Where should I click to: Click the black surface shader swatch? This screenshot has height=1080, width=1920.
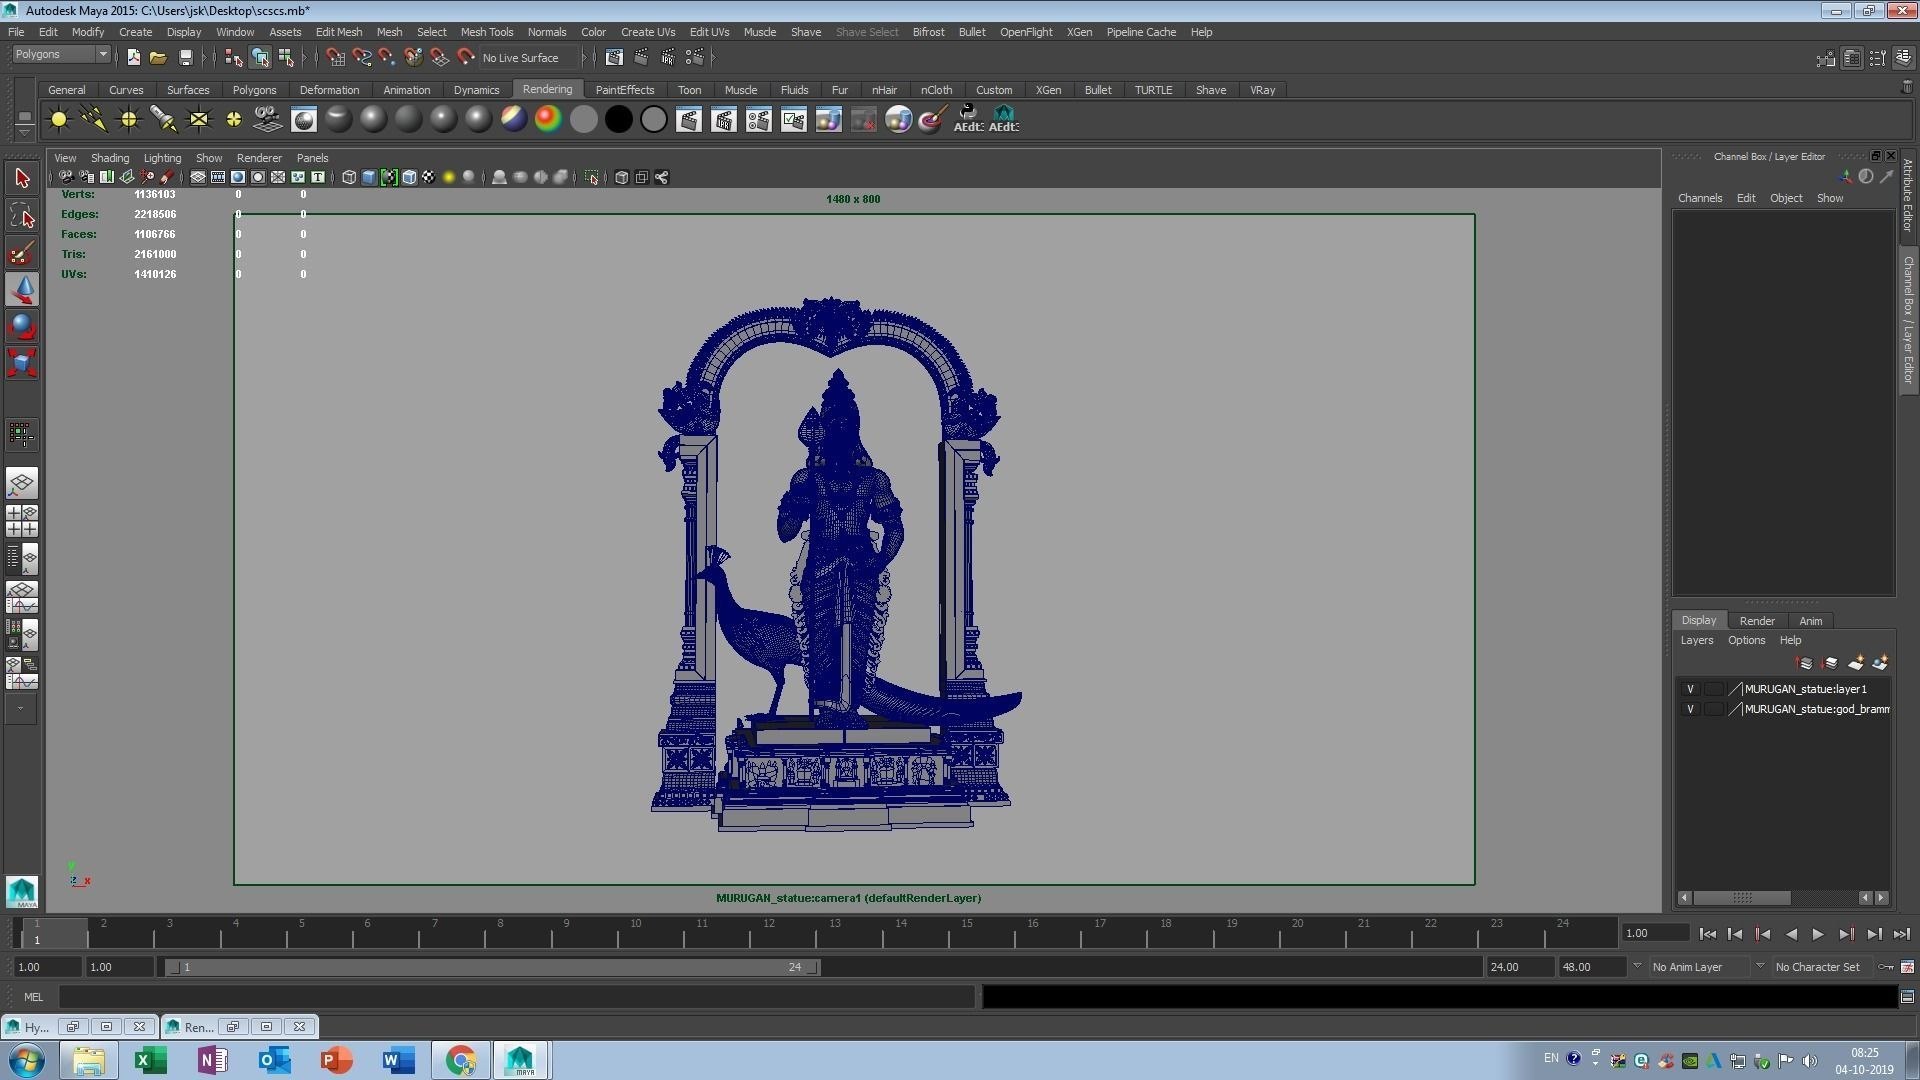[x=619, y=120]
